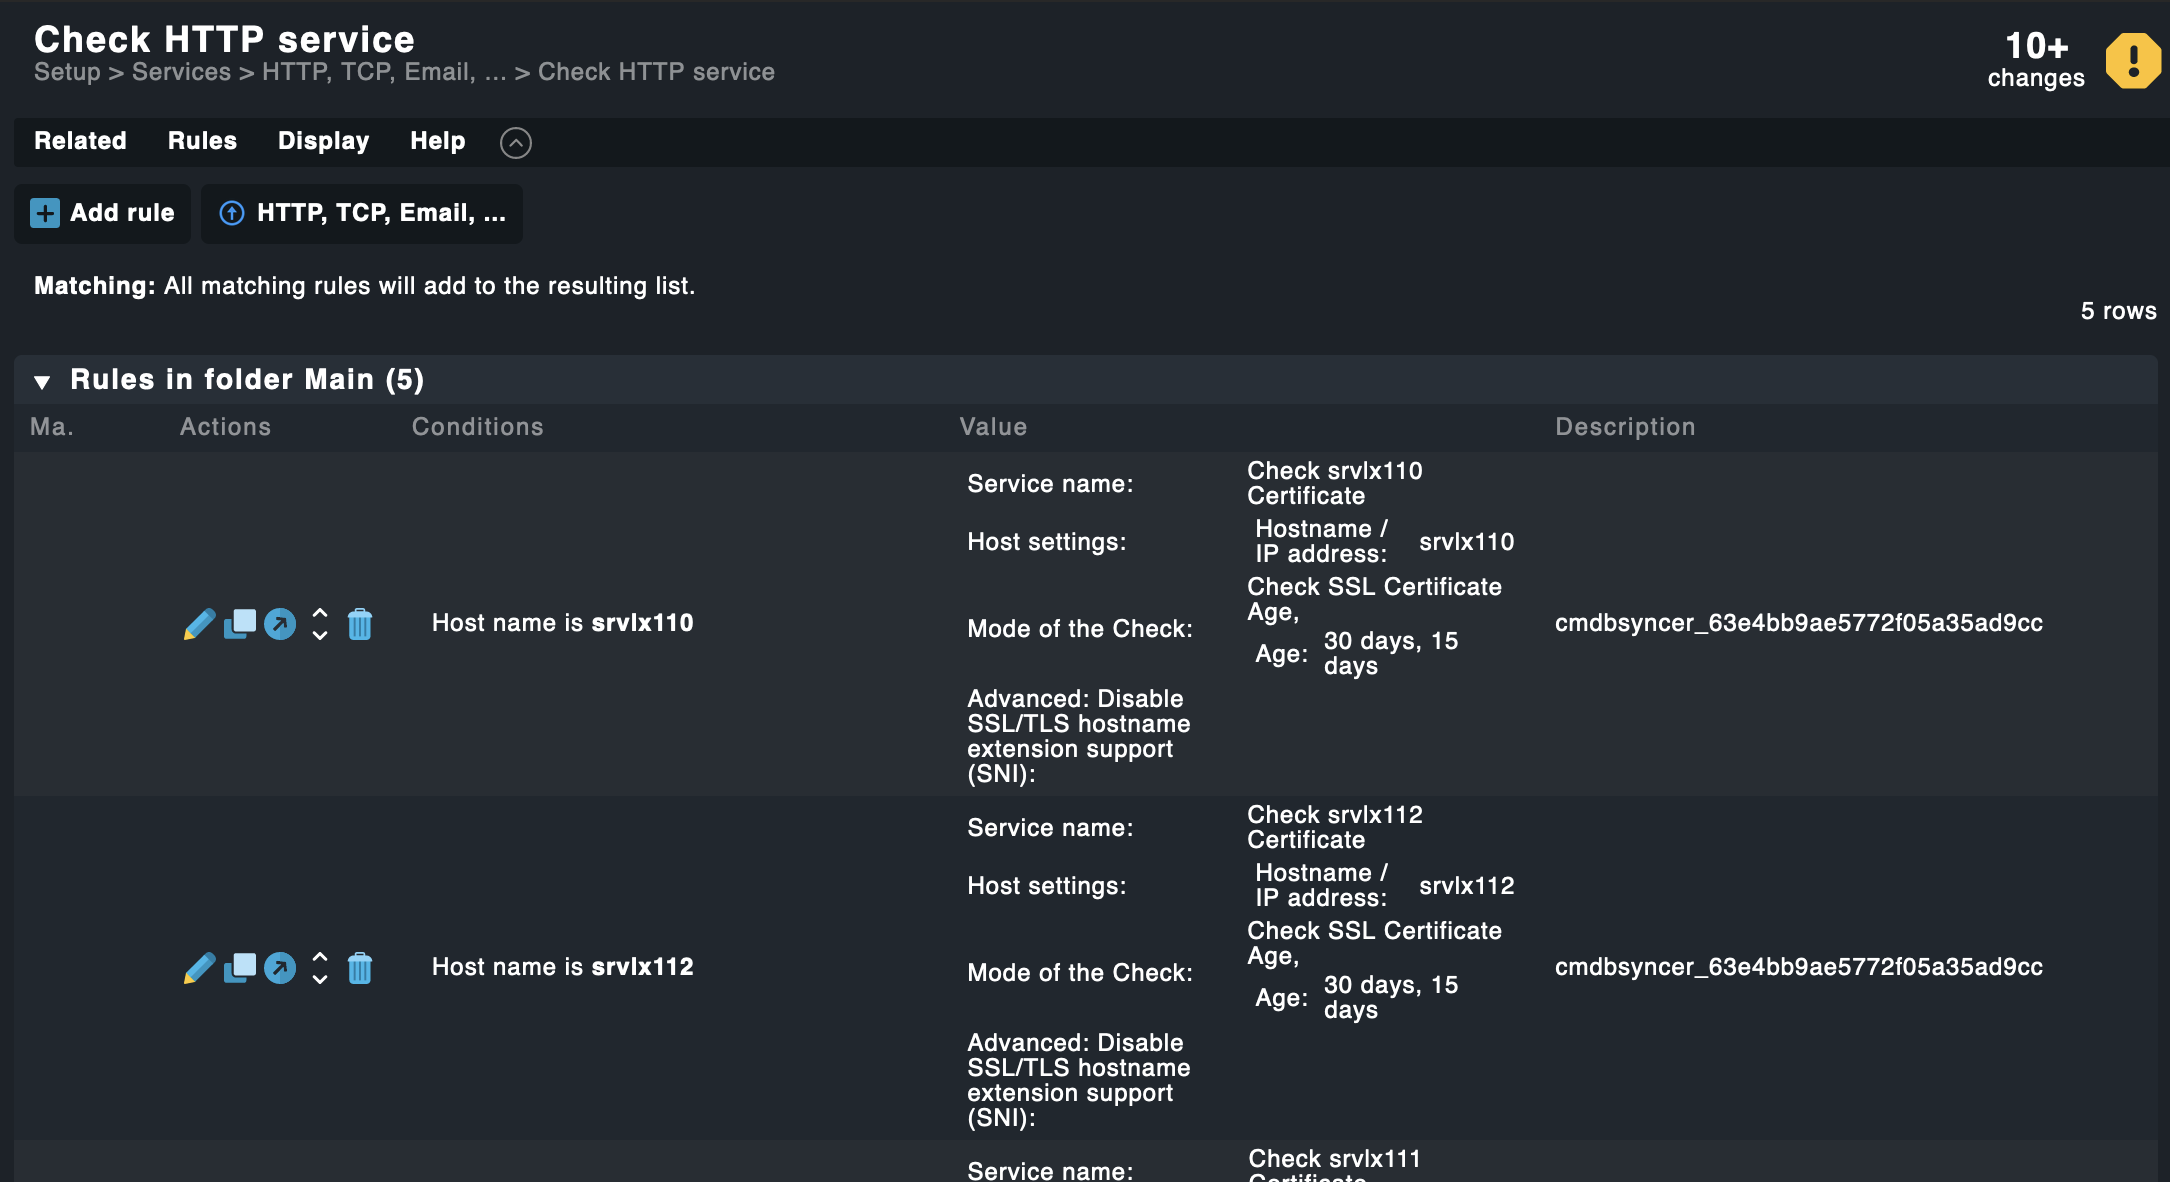Click move-to-folder arrow icon for srvlx112 rule

280,968
